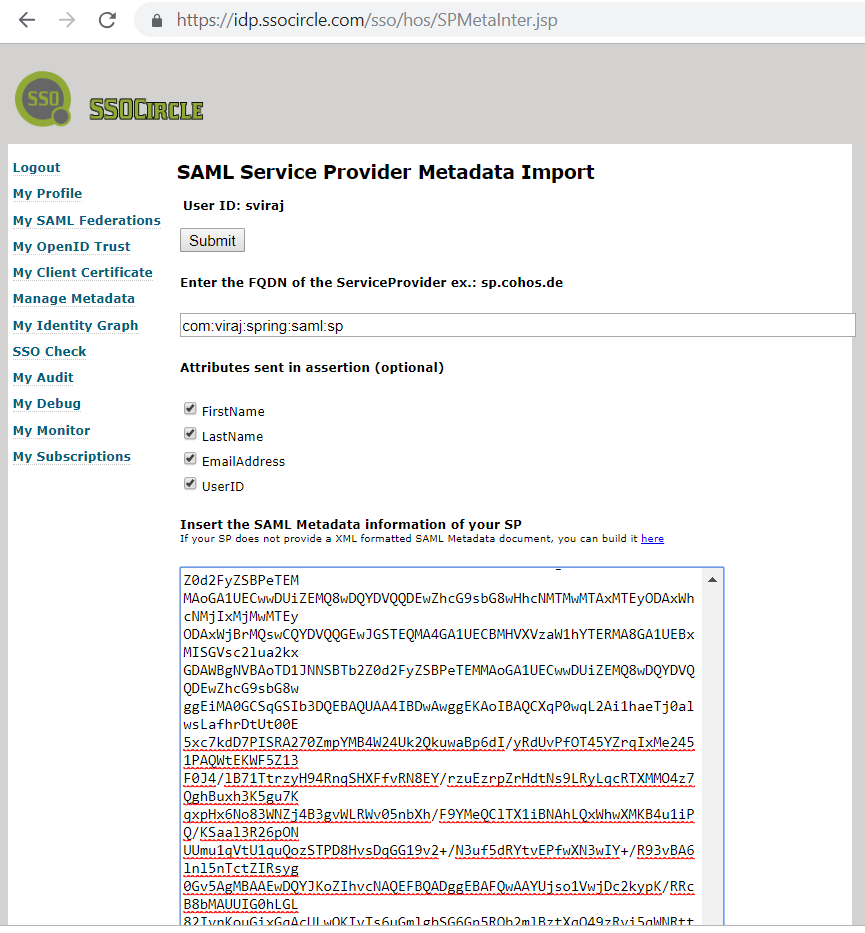Go to My Audit

pyautogui.click(x=42, y=377)
